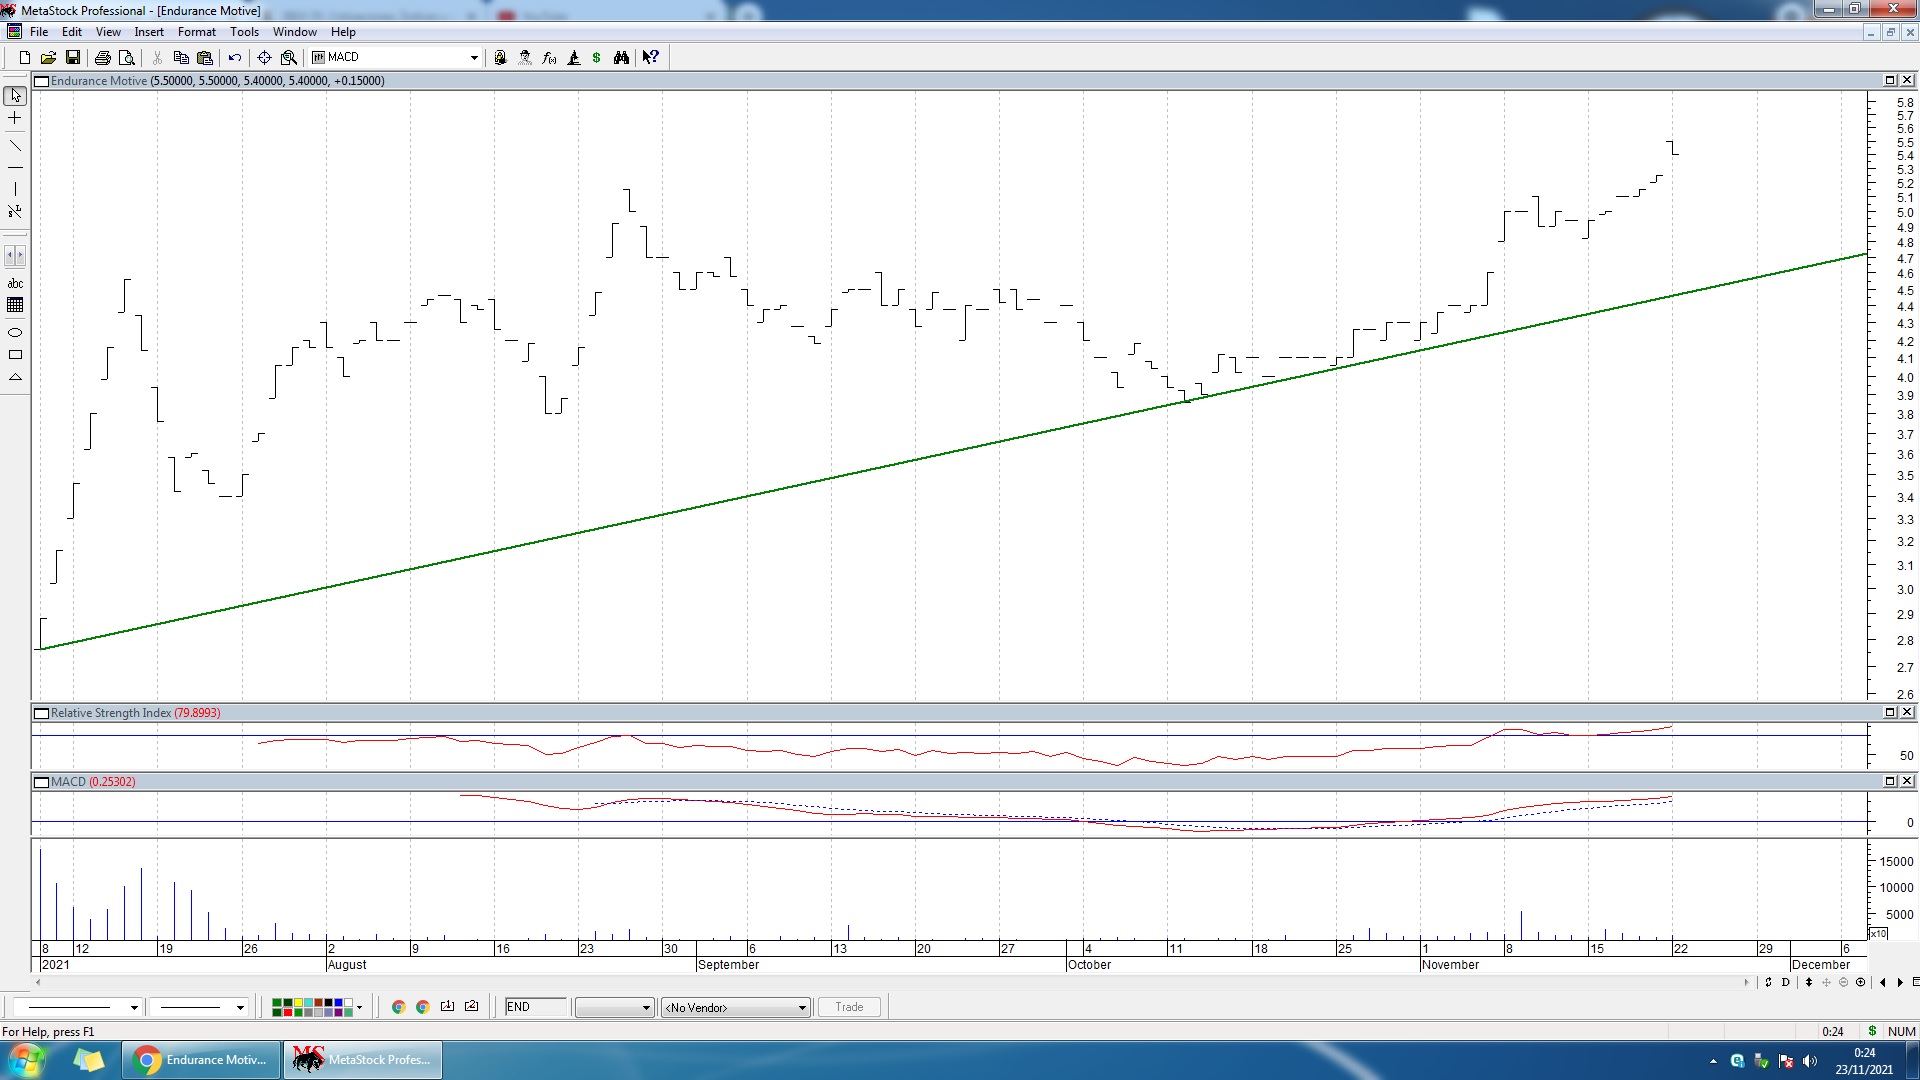Select the vertical line tool

click(x=15, y=189)
